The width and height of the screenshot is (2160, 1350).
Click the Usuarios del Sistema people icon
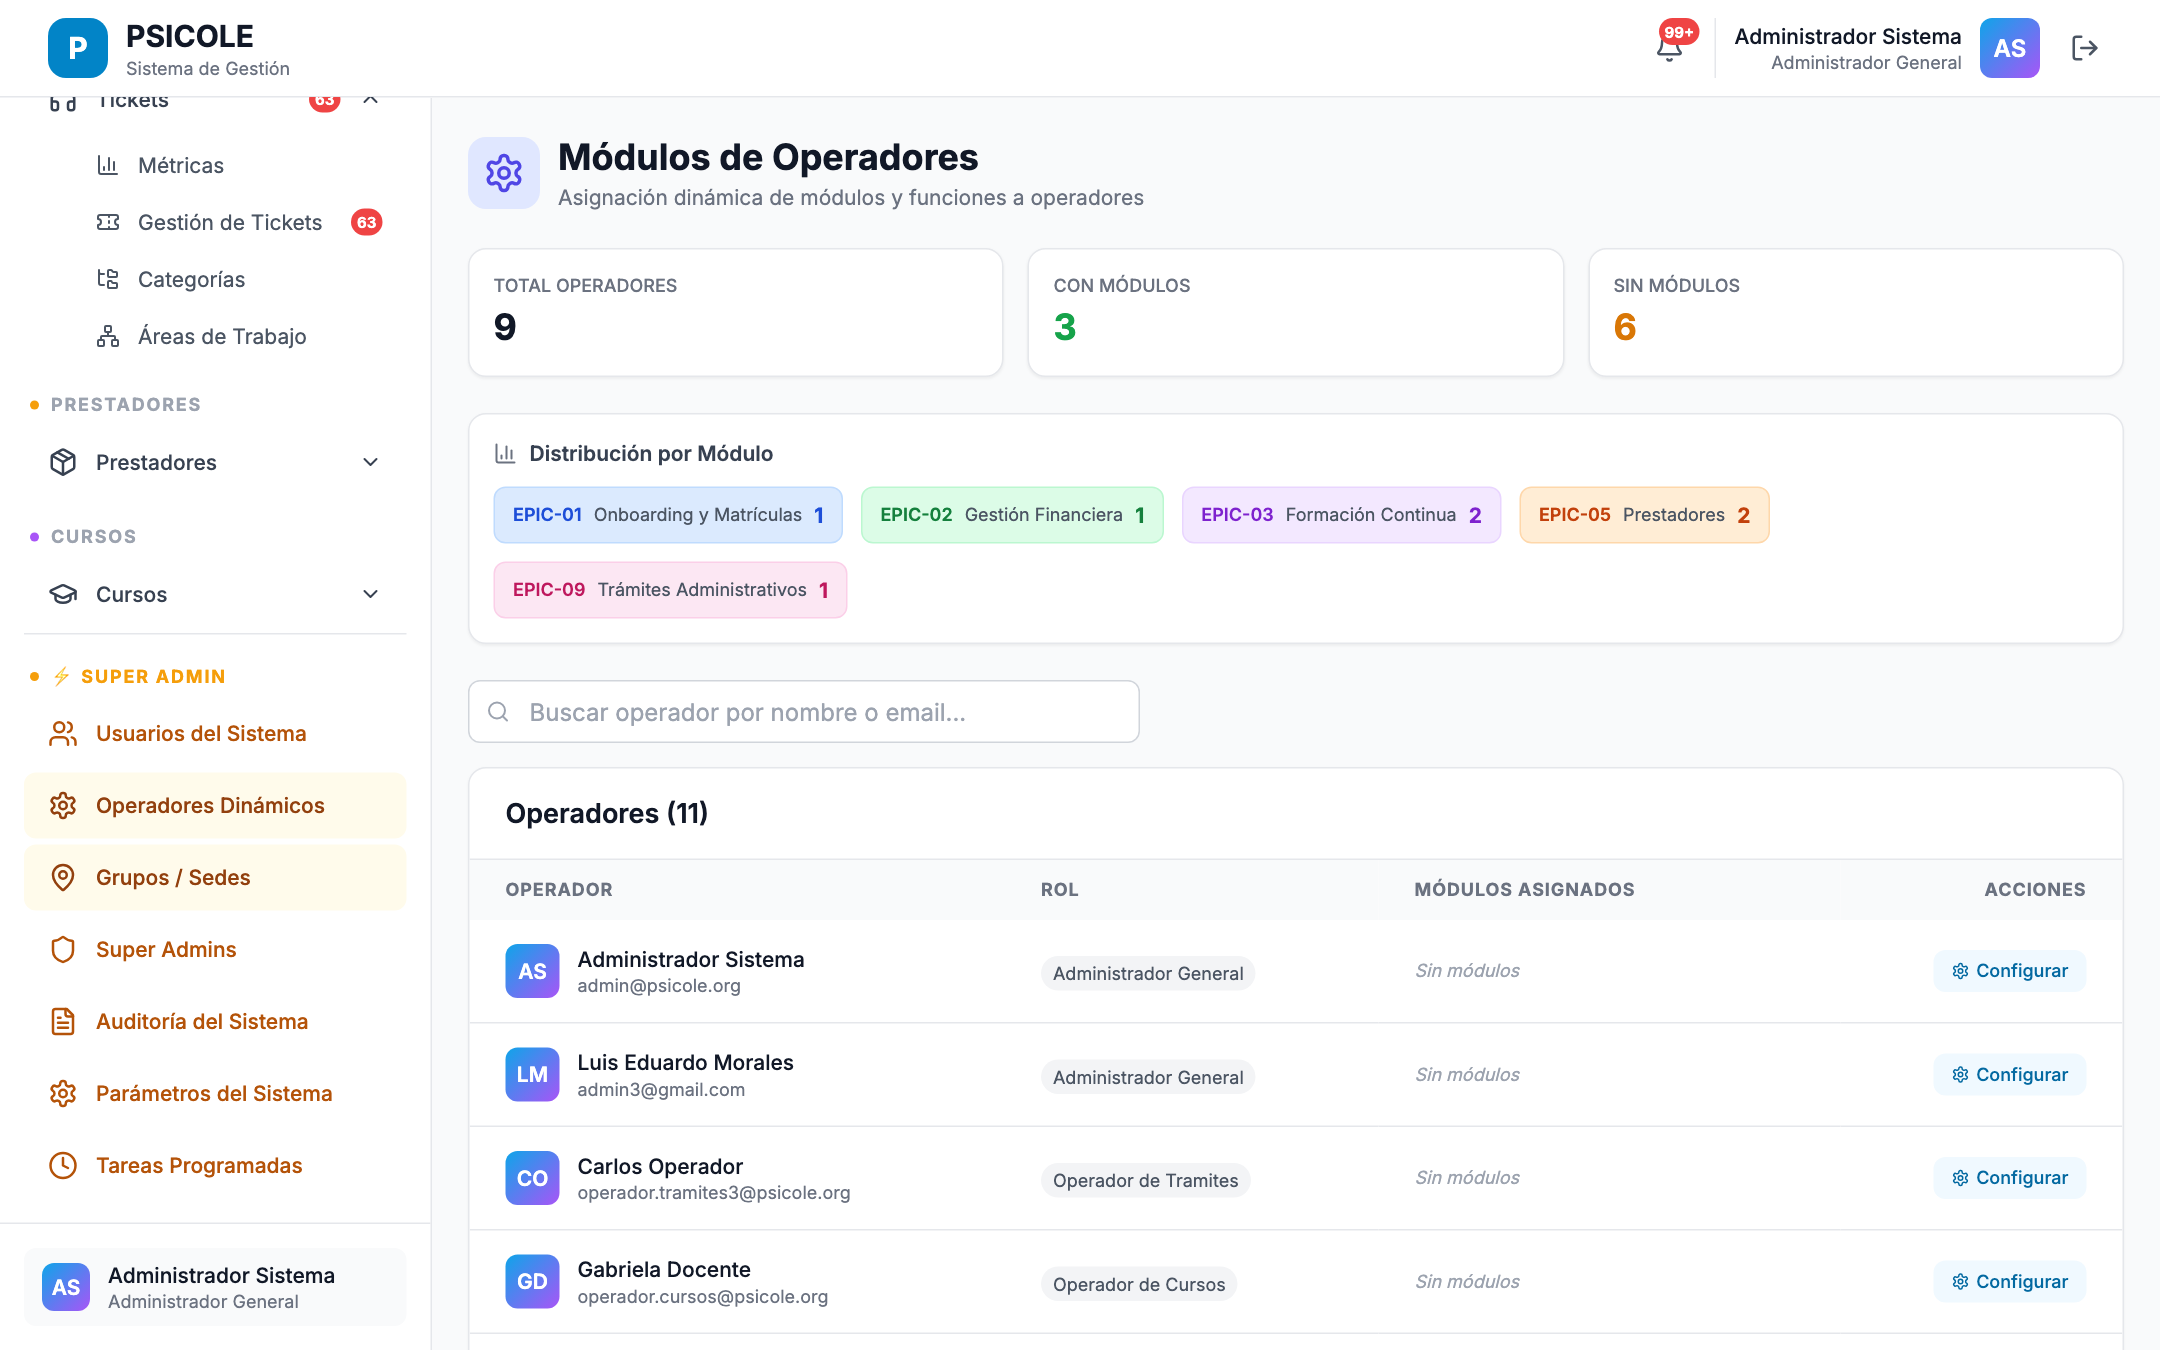point(63,734)
